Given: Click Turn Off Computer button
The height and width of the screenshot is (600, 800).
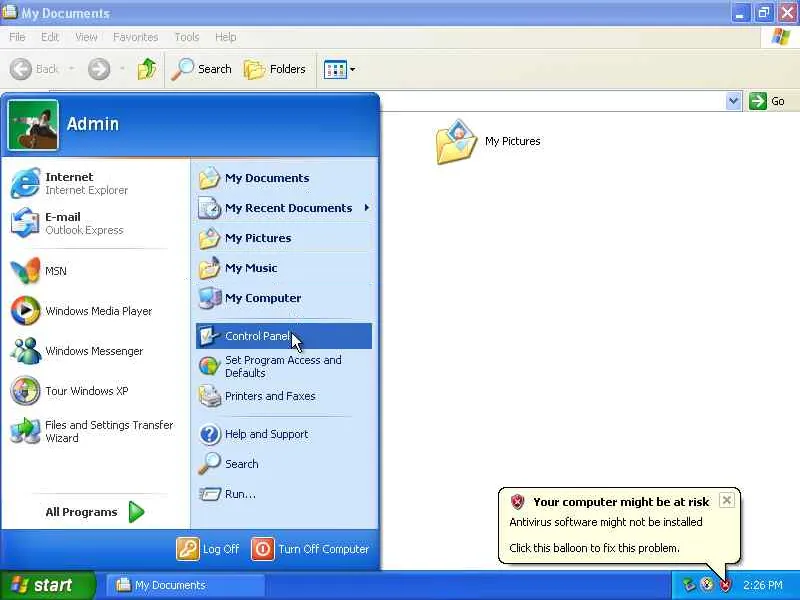Looking at the screenshot, I should coord(310,549).
